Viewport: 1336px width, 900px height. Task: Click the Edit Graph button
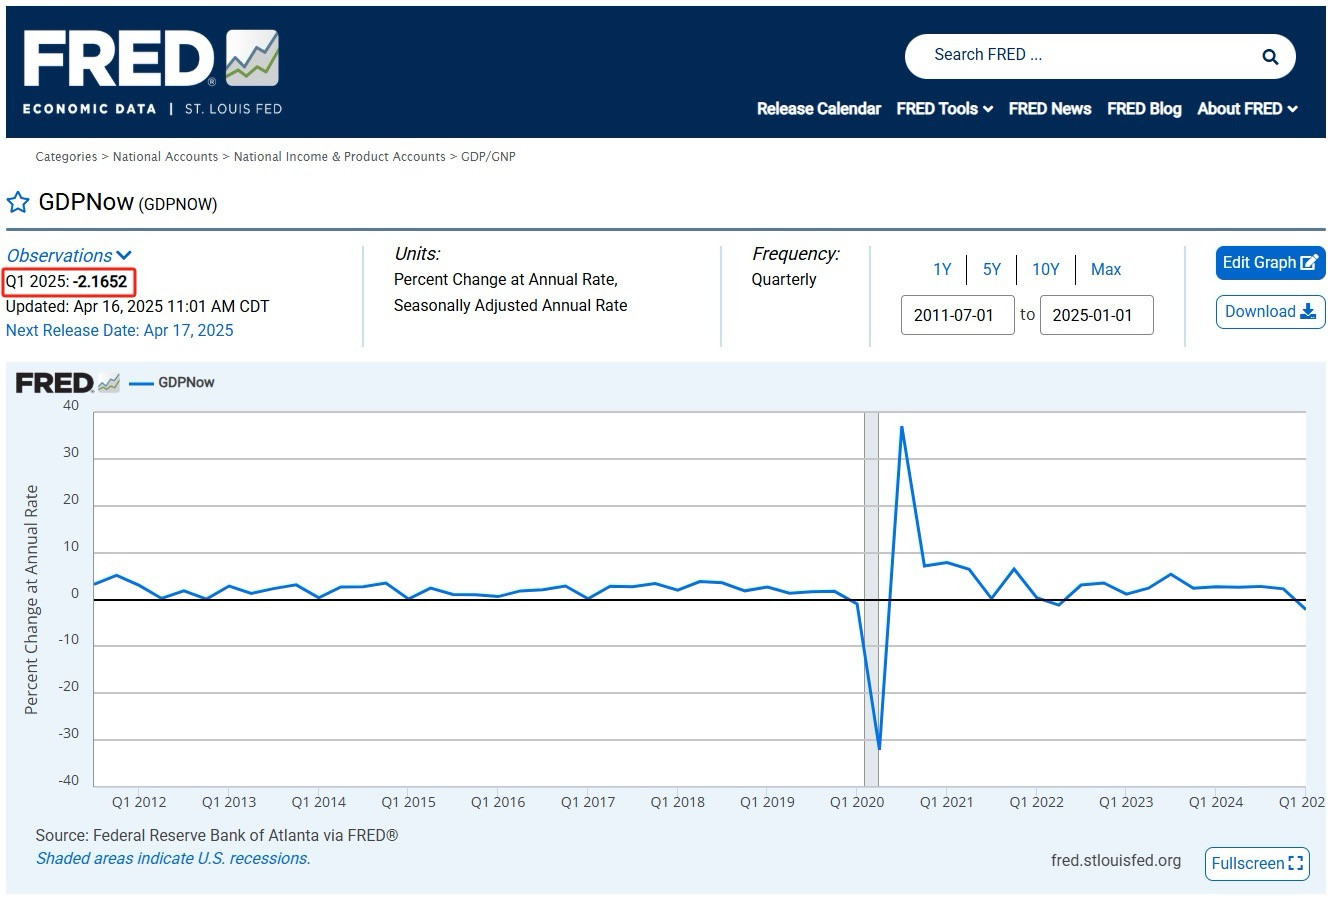(x=1270, y=263)
